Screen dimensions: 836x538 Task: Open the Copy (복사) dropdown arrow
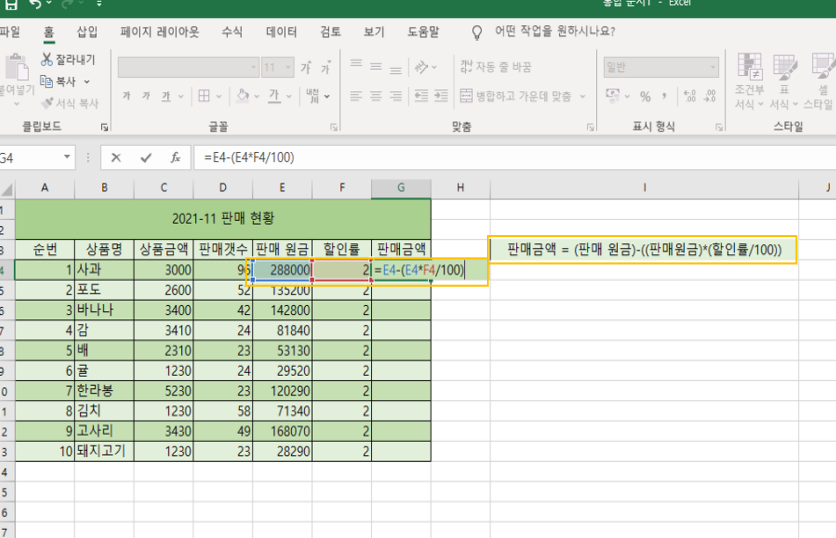point(86,82)
